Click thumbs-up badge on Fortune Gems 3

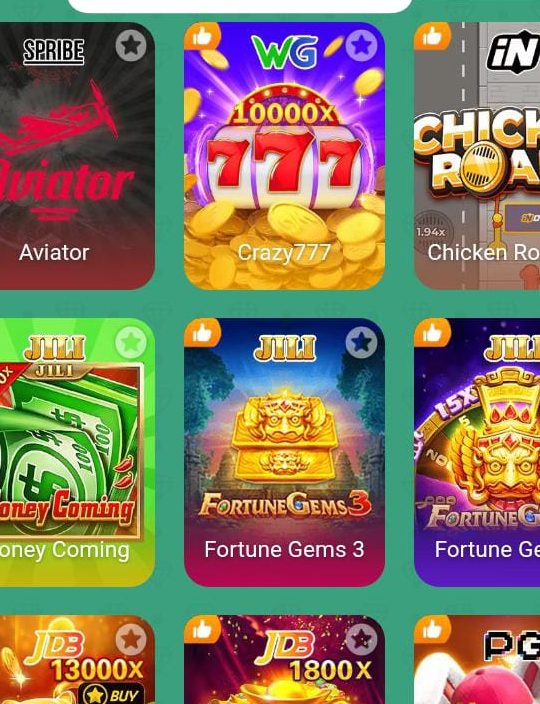(x=202, y=333)
